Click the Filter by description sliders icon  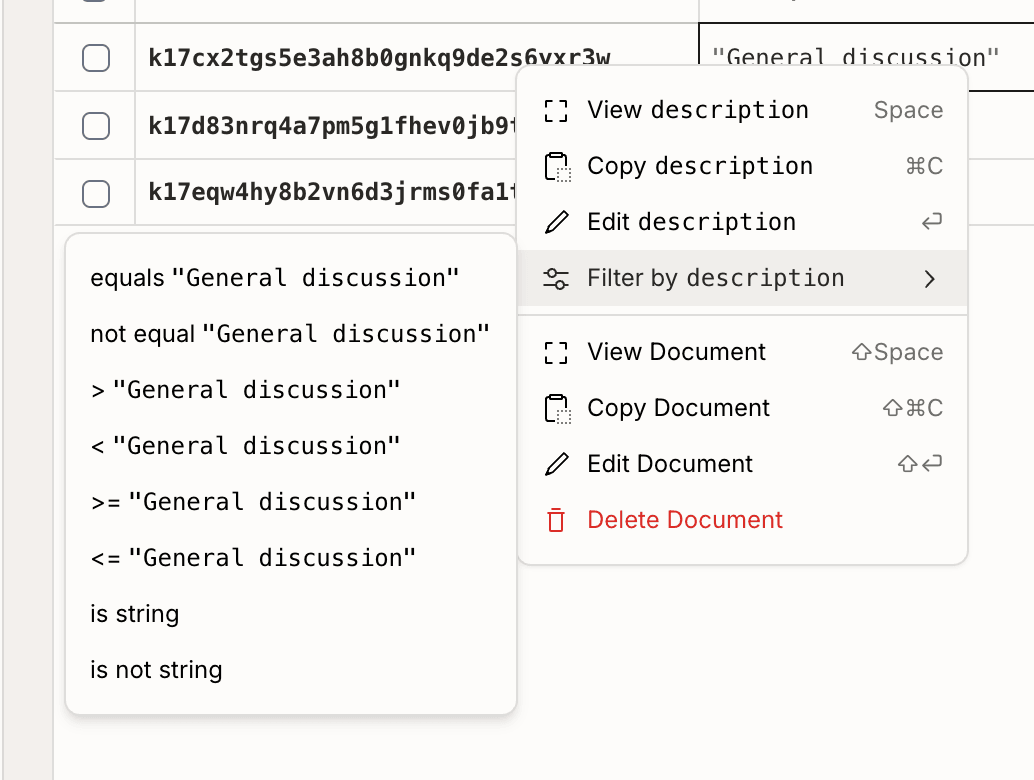[556, 278]
